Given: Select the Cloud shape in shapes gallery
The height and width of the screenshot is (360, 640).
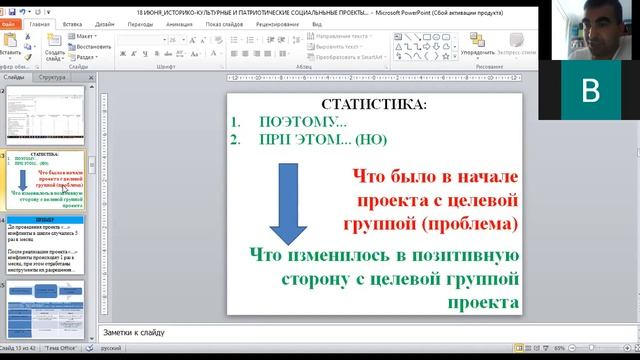Looking at the screenshot, I should (x=446, y=47).
